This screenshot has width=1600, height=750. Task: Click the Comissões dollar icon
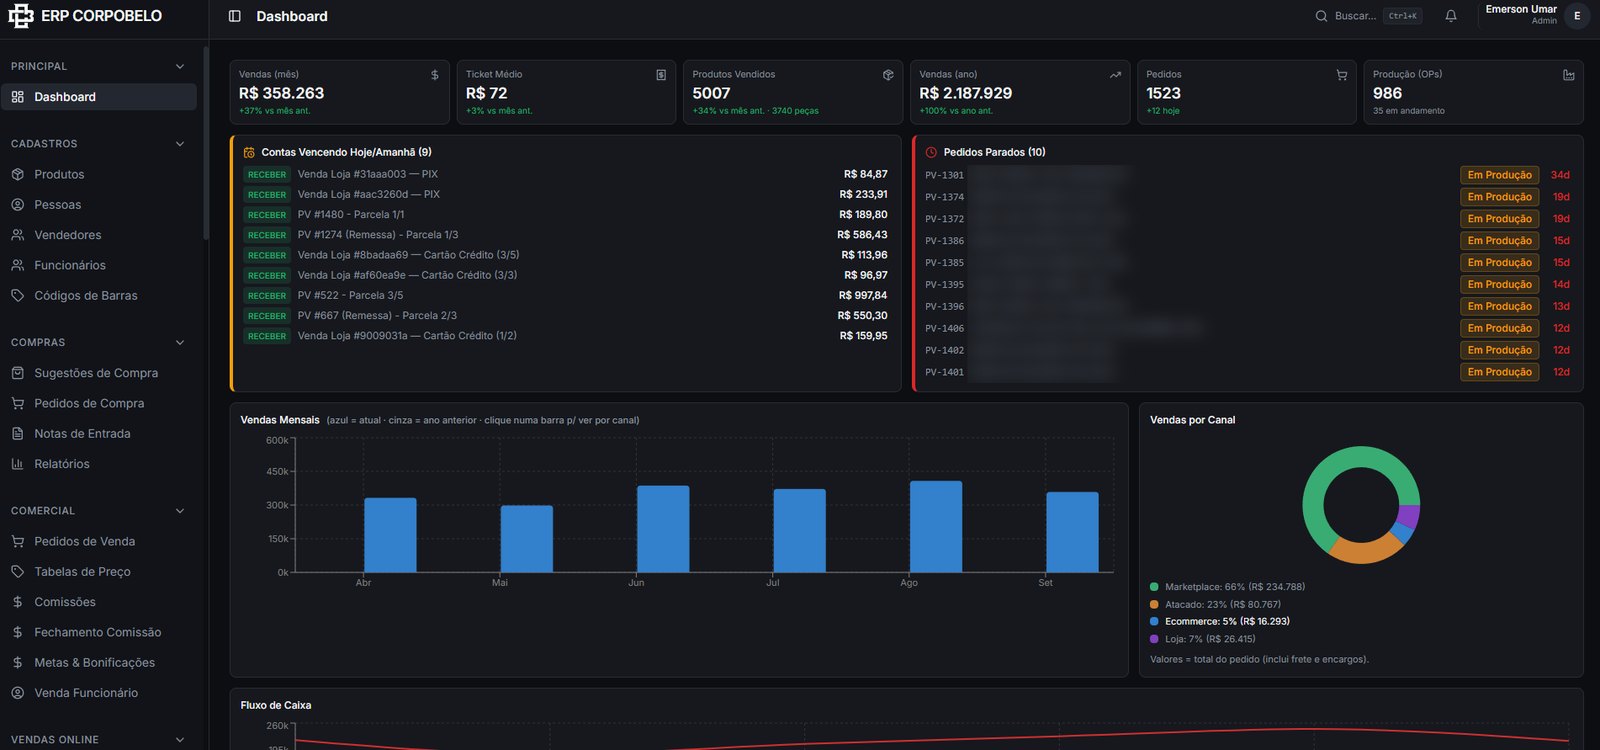(x=18, y=602)
